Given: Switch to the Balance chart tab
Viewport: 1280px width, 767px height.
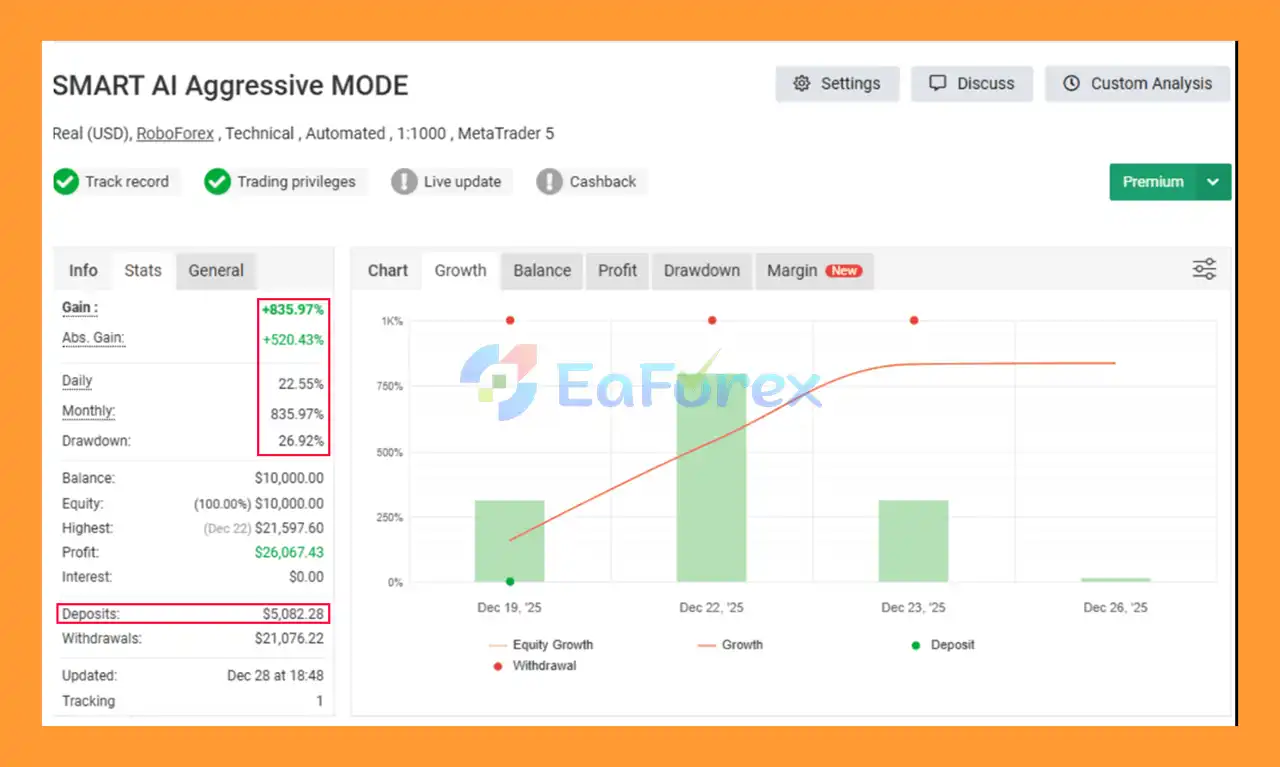Looking at the screenshot, I should [542, 271].
